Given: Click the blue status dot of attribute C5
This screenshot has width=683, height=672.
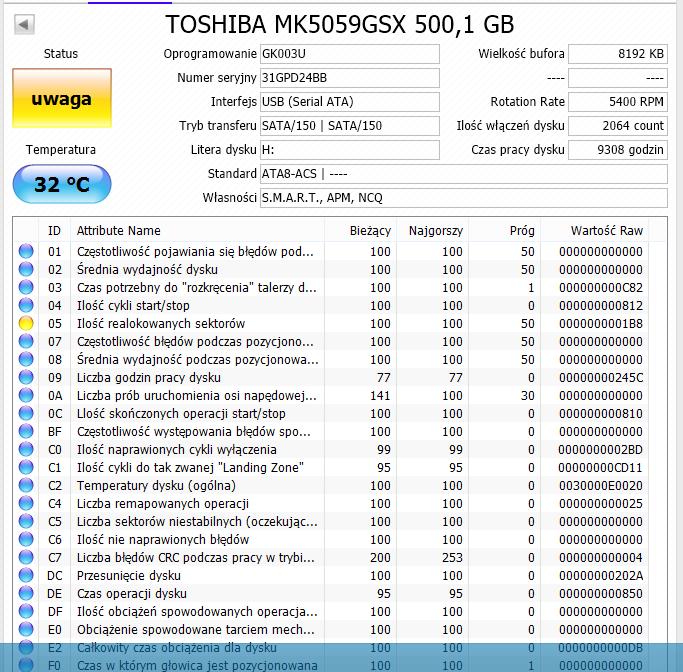Looking at the screenshot, I should point(26,521).
